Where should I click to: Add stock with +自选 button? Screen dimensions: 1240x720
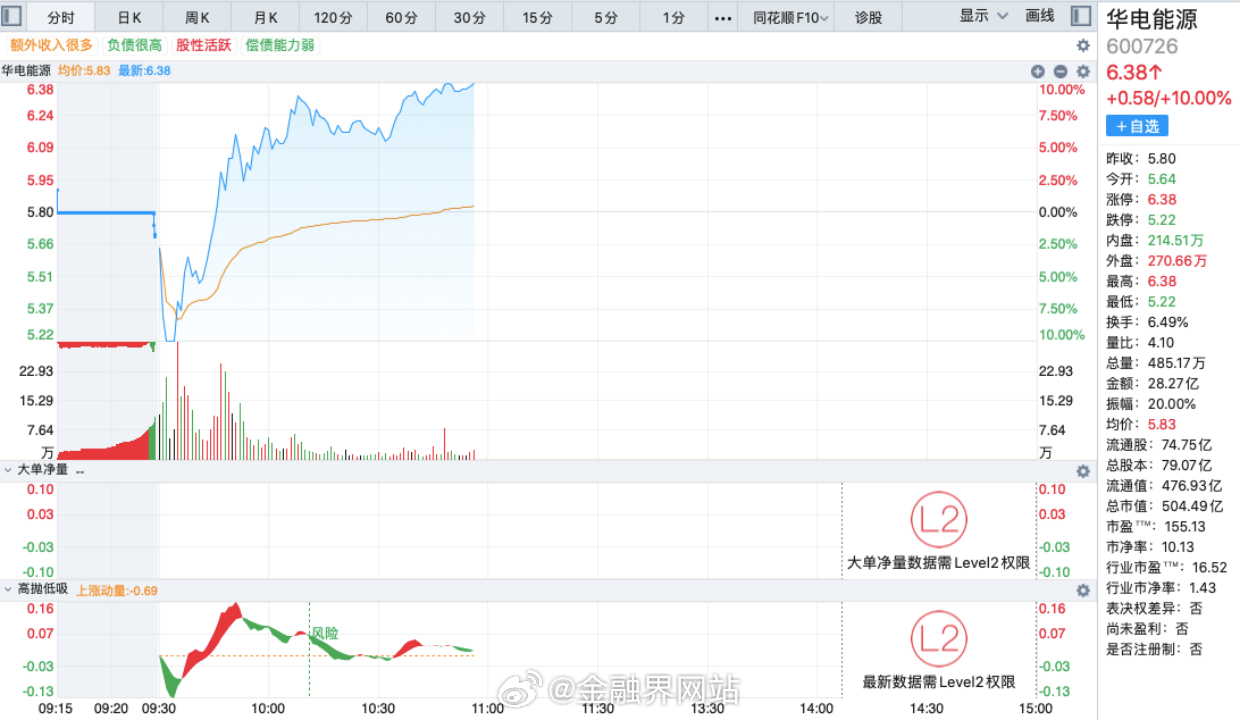[1137, 126]
